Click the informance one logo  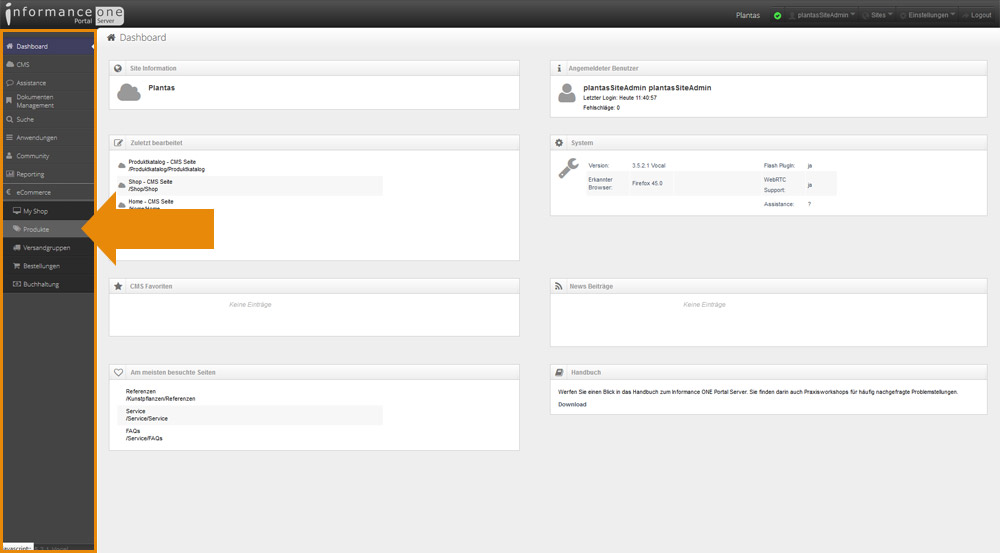pos(64,14)
